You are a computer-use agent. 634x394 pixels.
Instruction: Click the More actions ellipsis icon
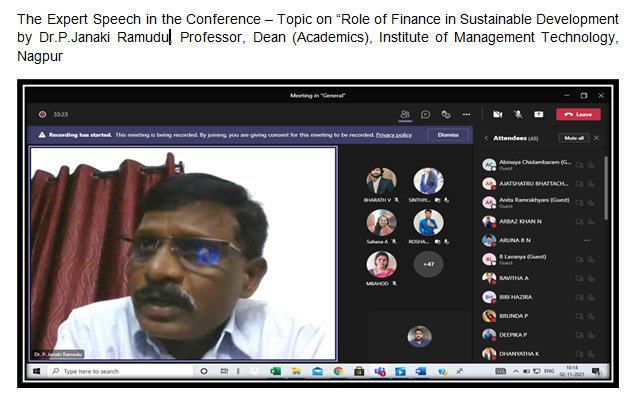coord(467,114)
